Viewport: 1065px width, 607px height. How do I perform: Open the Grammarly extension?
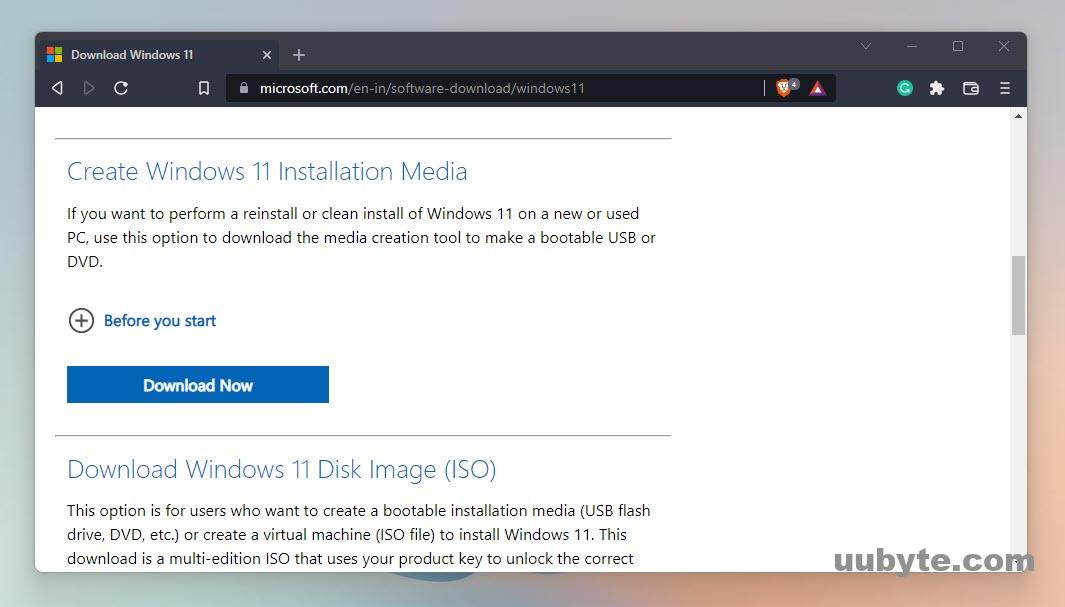click(904, 88)
